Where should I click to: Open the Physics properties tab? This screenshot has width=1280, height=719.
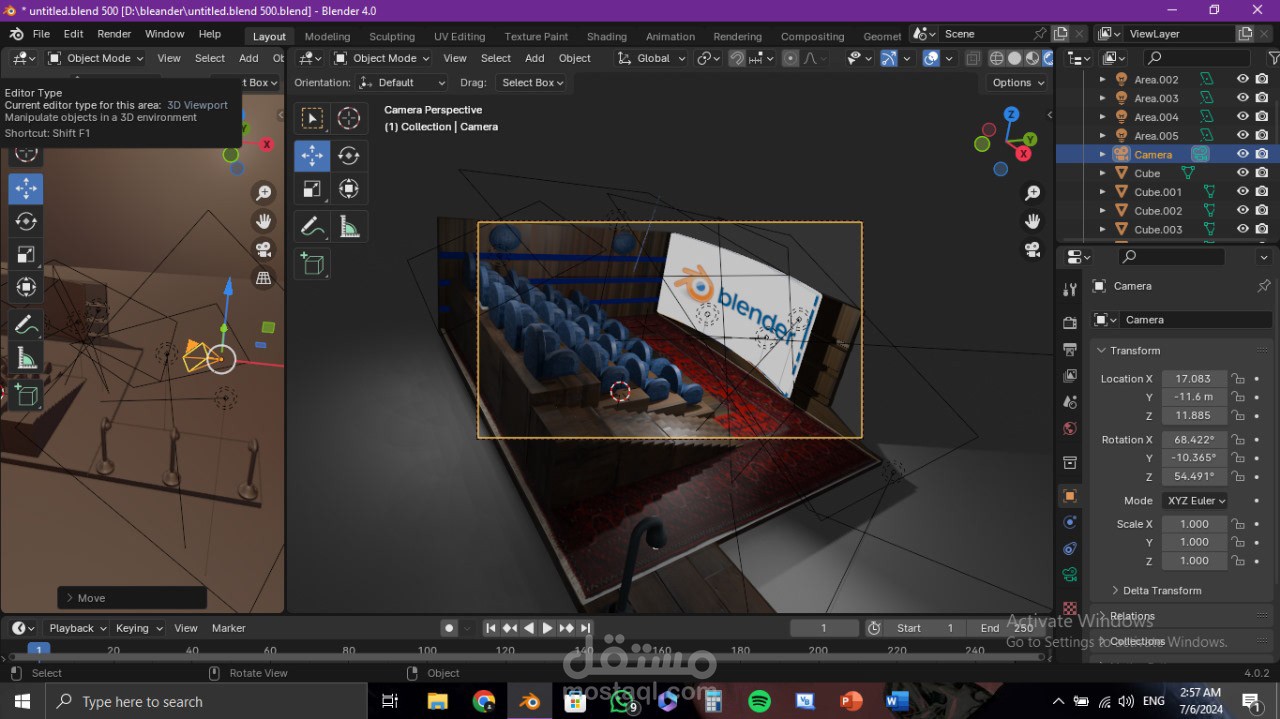coord(1070,522)
